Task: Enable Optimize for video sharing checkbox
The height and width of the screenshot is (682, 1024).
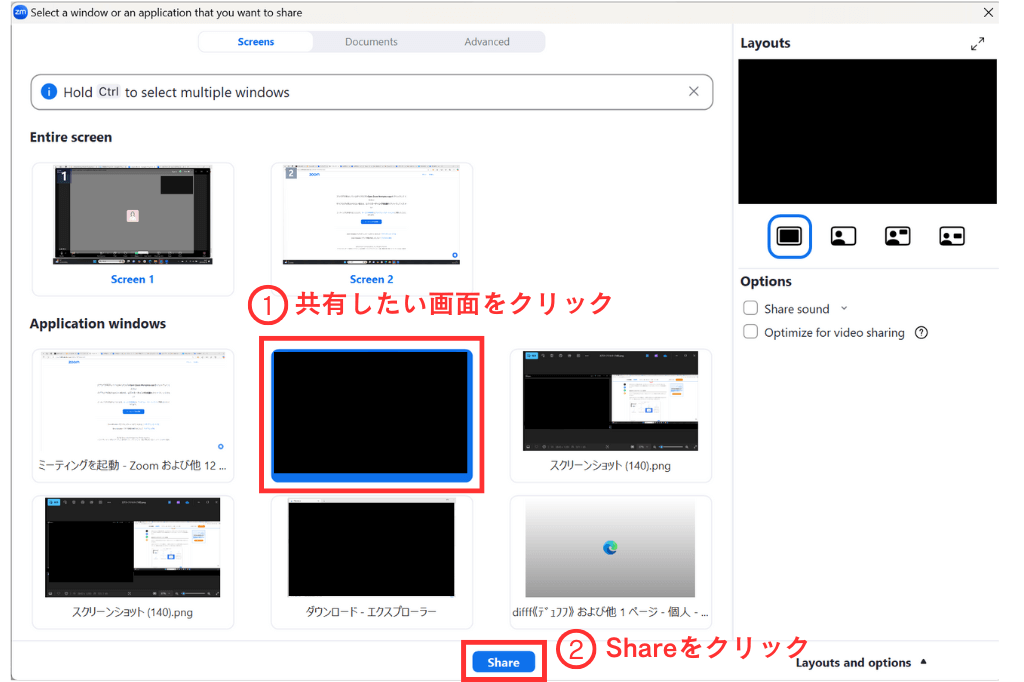Action: click(x=750, y=333)
